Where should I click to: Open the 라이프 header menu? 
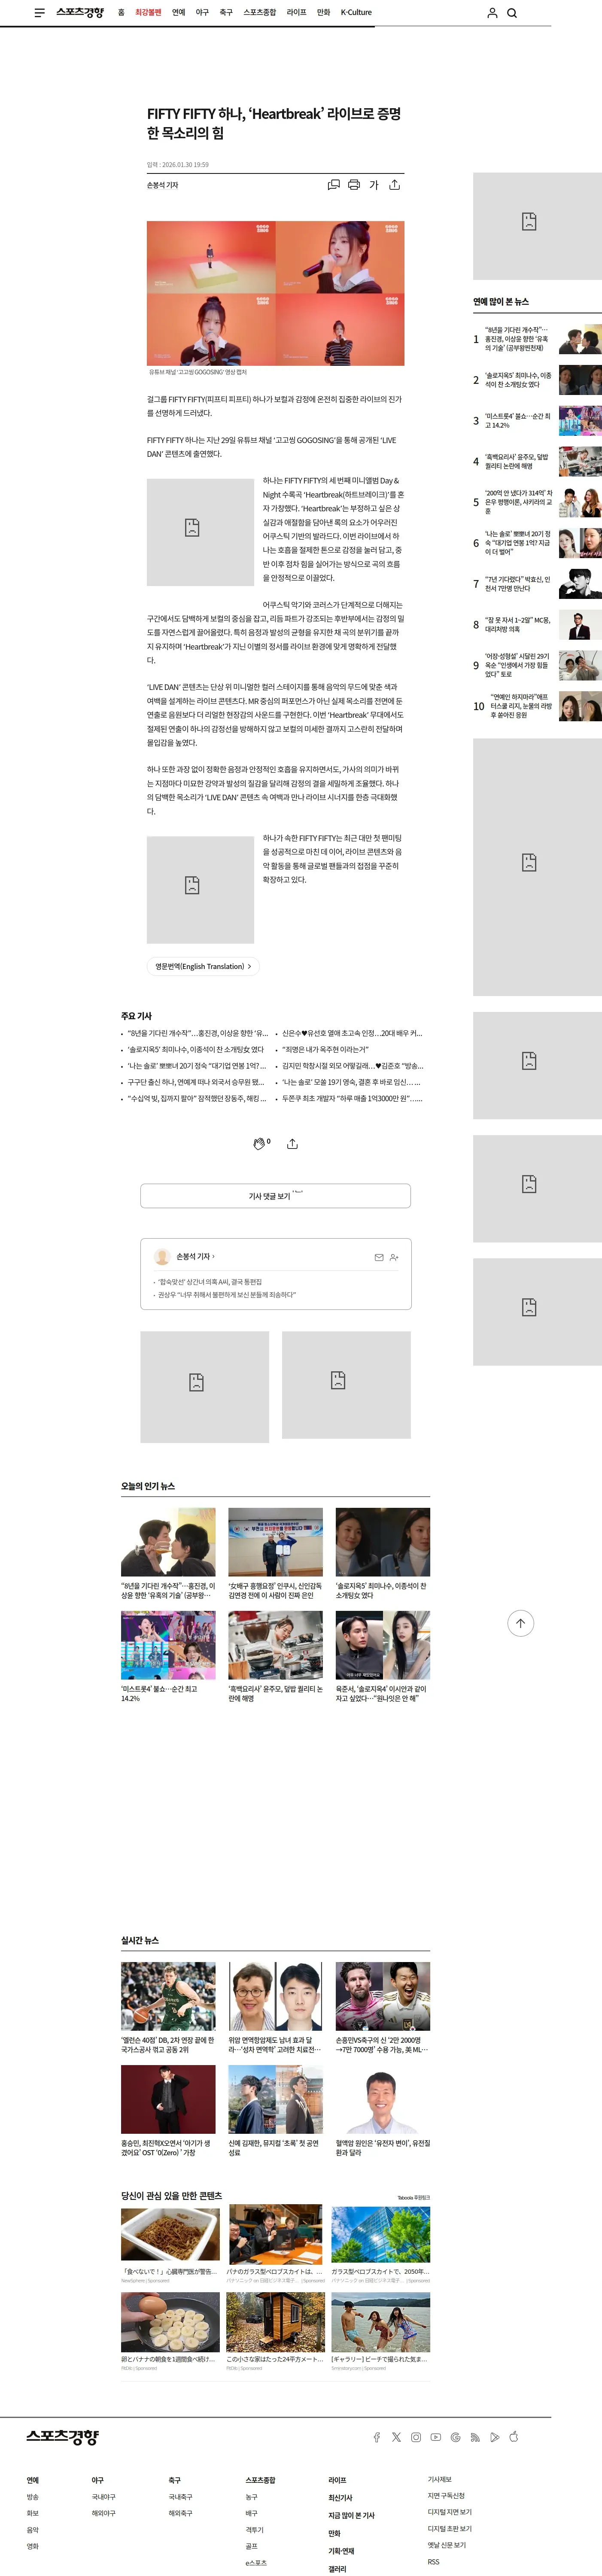pos(297,13)
